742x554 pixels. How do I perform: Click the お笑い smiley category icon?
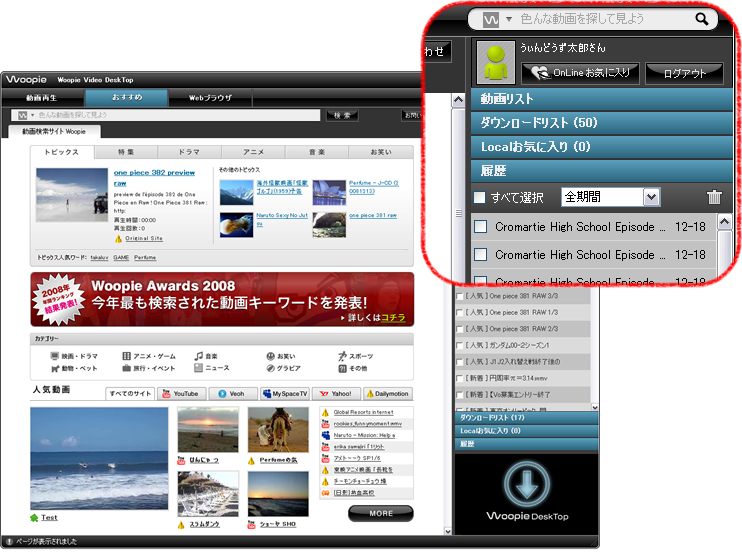click(270, 356)
